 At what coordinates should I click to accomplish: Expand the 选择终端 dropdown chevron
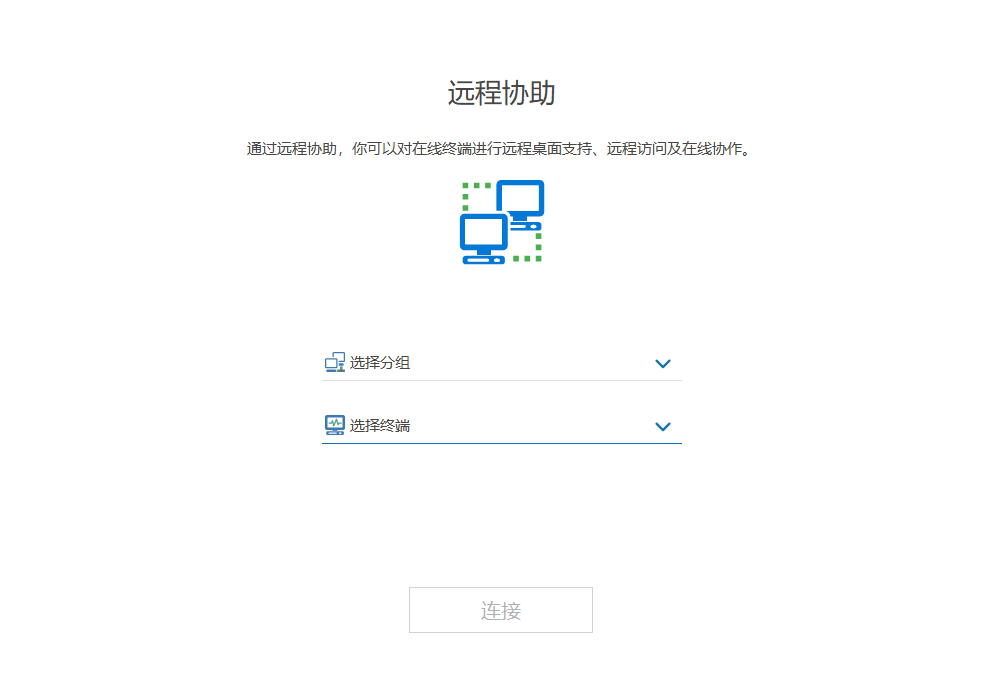tap(663, 427)
